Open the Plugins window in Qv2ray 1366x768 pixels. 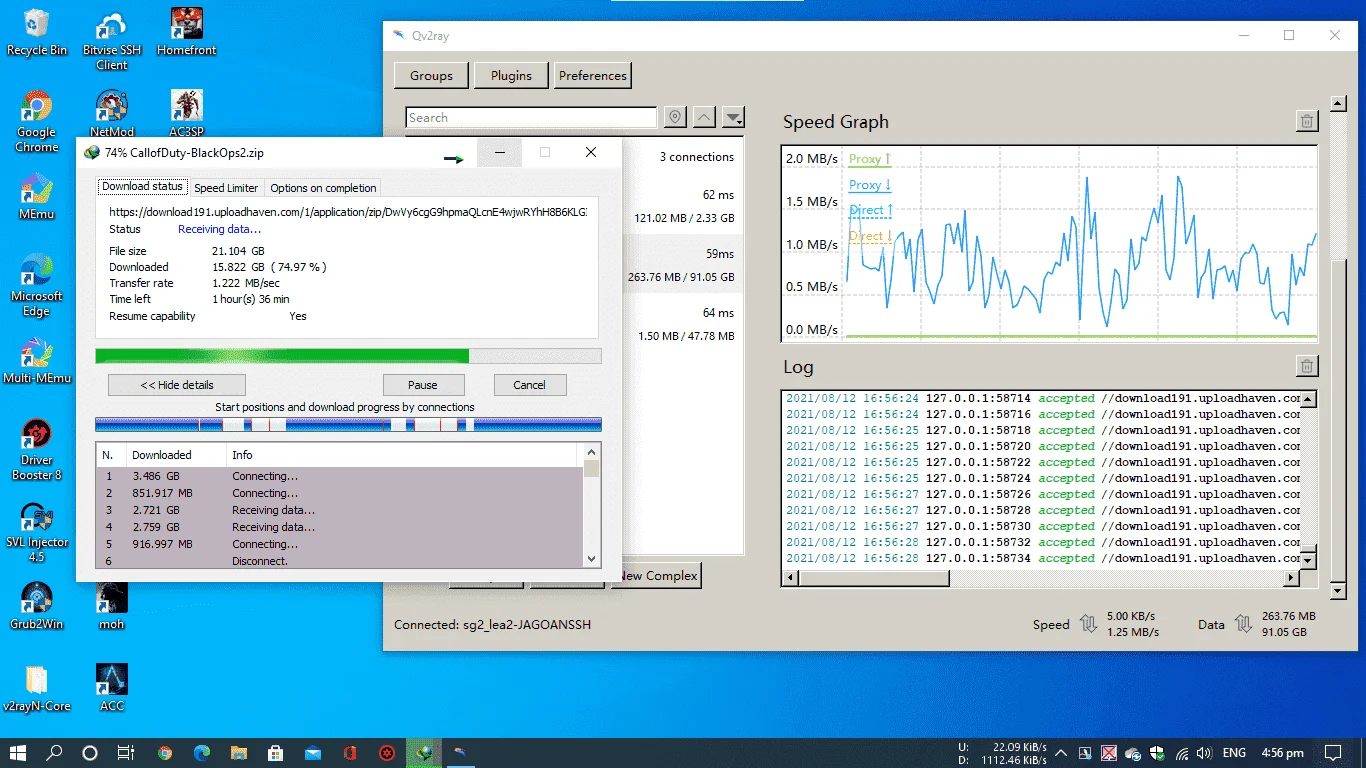tap(511, 75)
